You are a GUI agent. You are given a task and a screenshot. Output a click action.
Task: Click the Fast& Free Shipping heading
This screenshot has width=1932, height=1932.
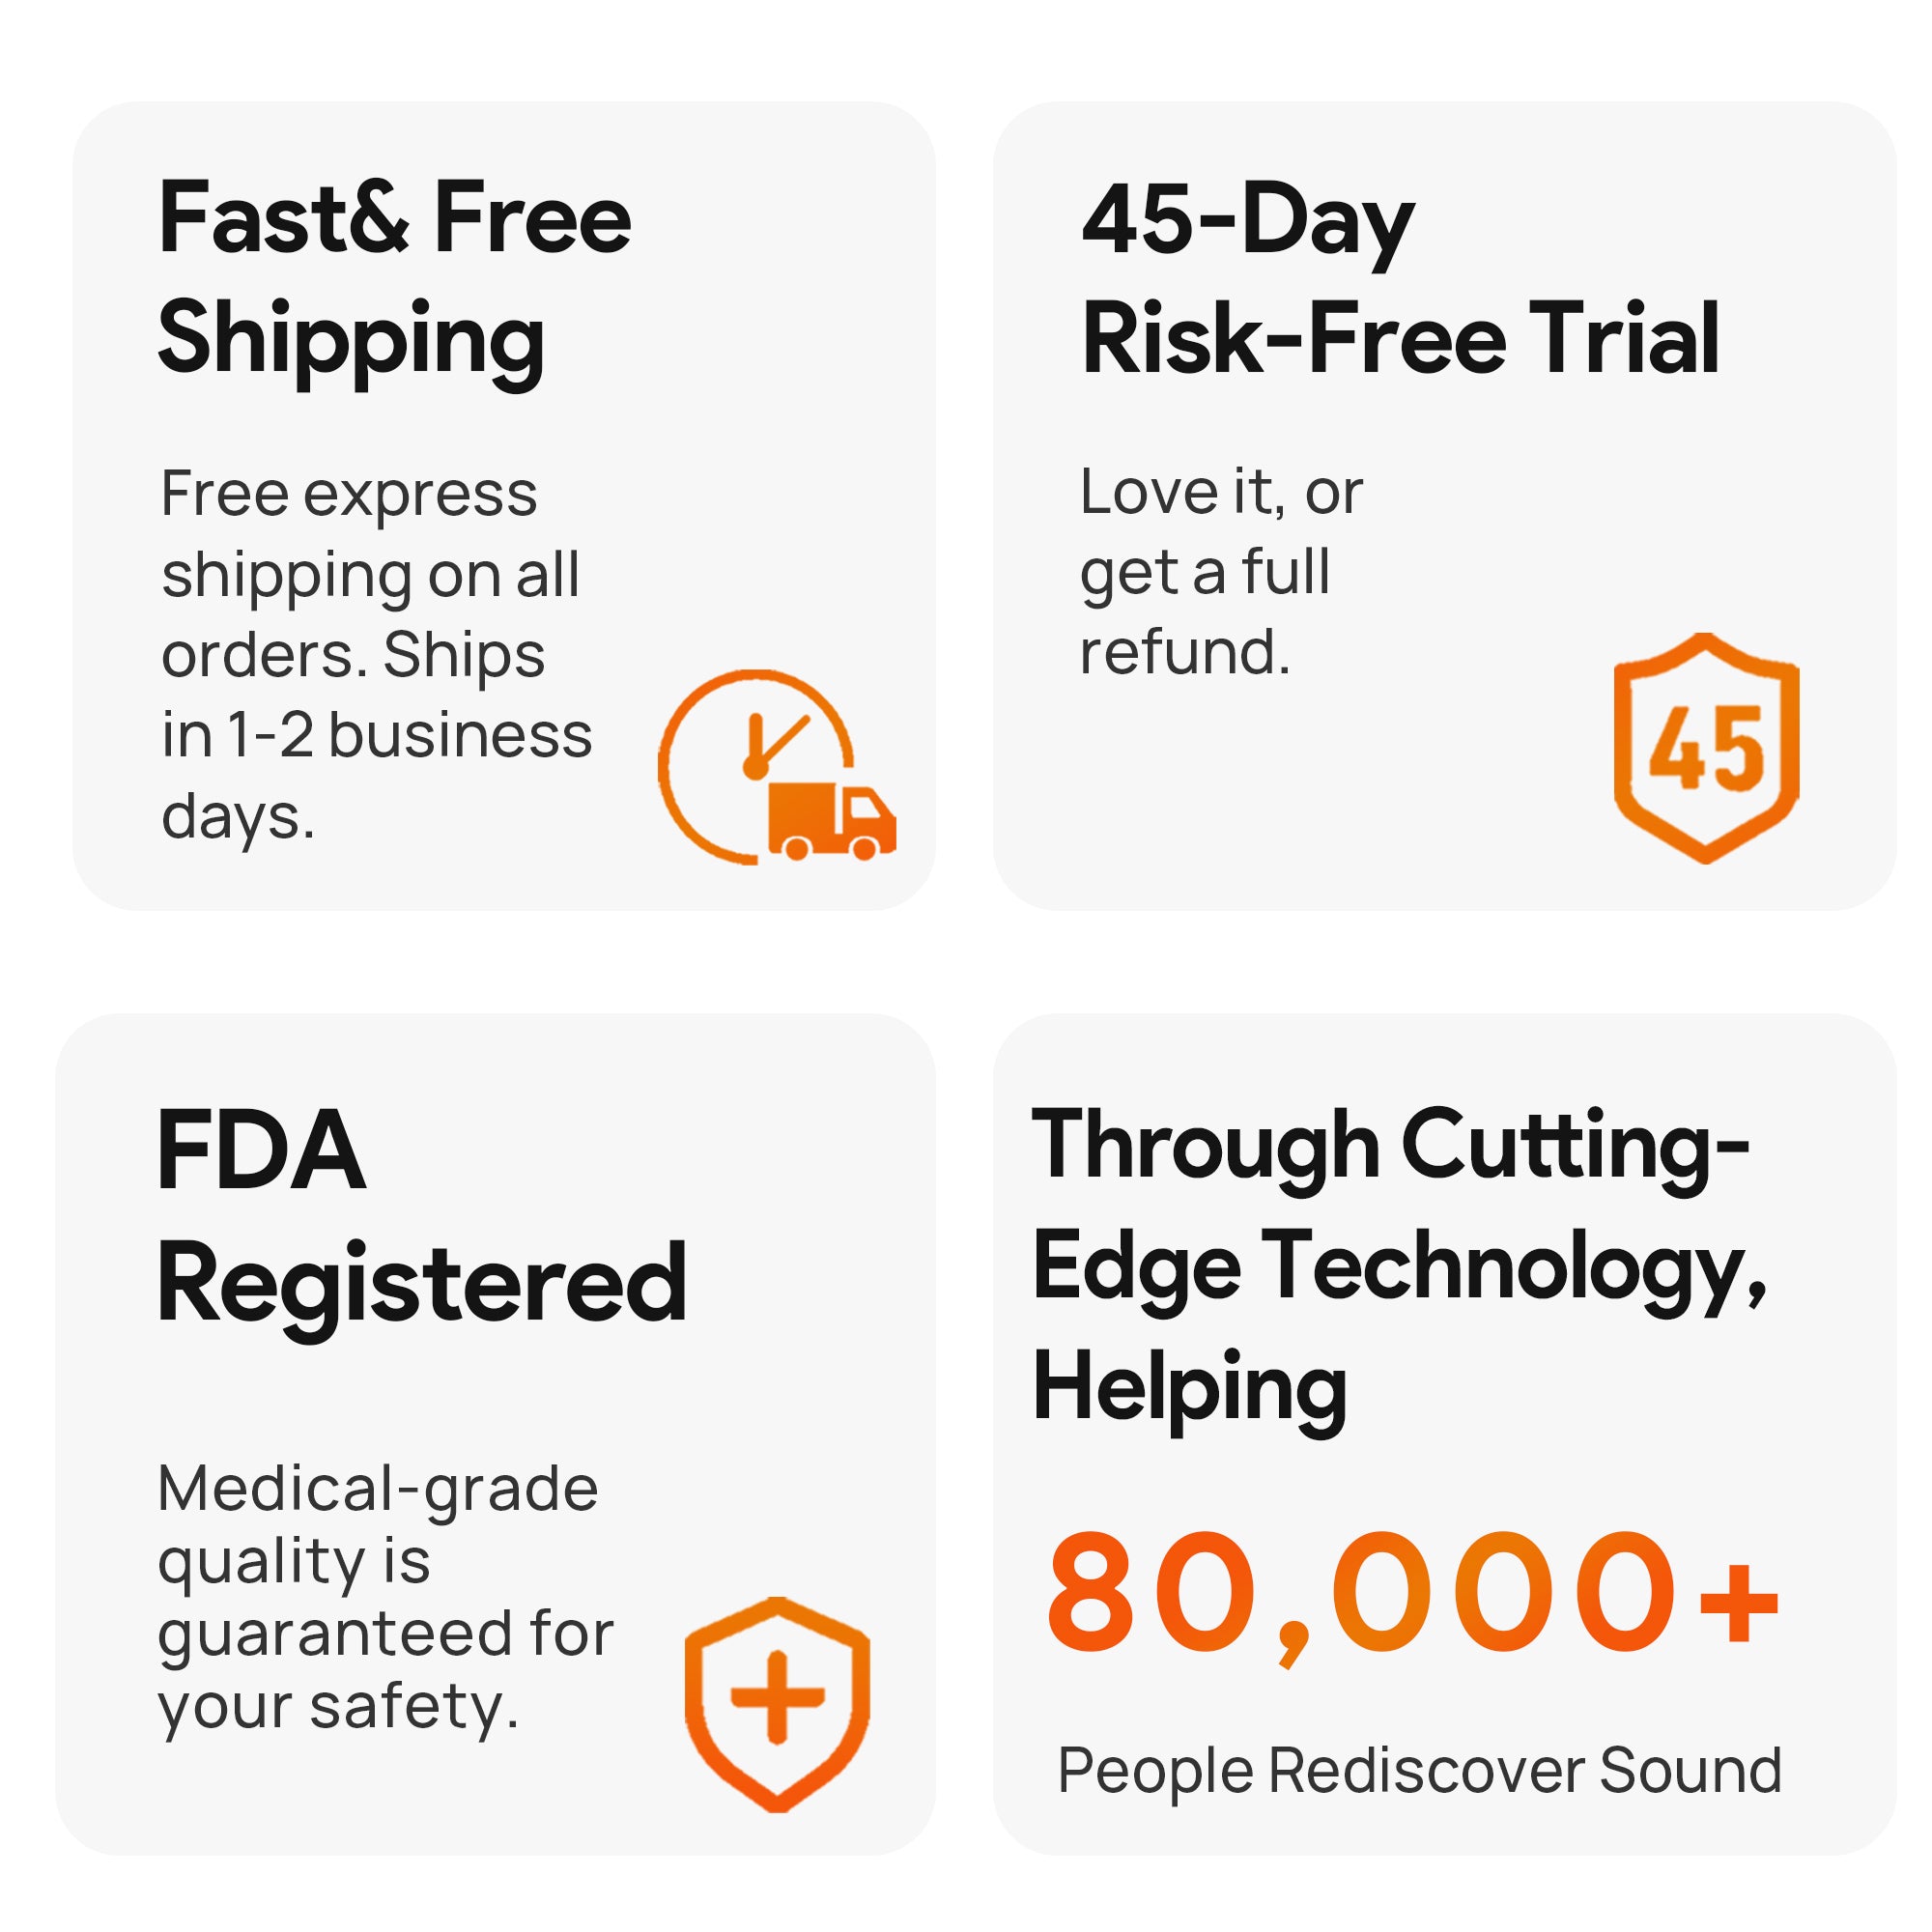(394, 277)
